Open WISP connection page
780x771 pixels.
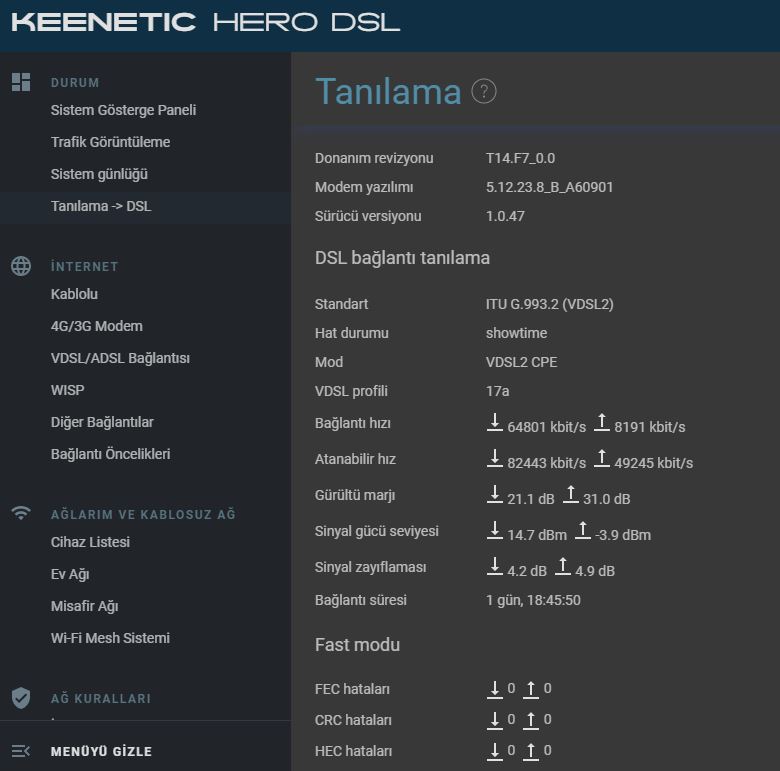[x=68, y=390]
